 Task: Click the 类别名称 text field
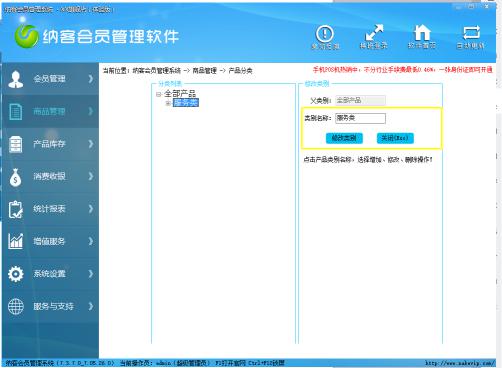[x=360, y=118]
